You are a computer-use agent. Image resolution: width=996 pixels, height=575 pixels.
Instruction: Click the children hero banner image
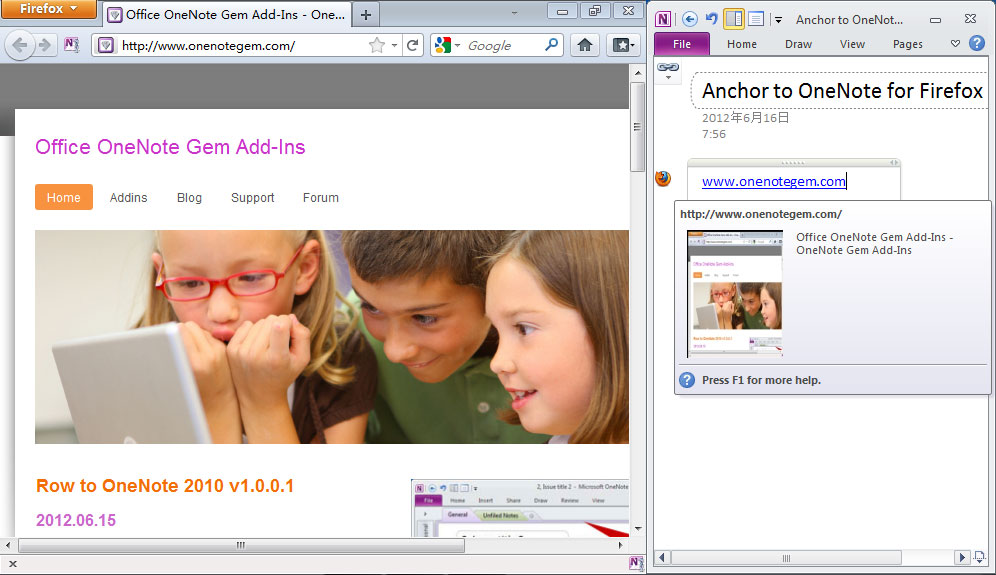tap(332, 337)
